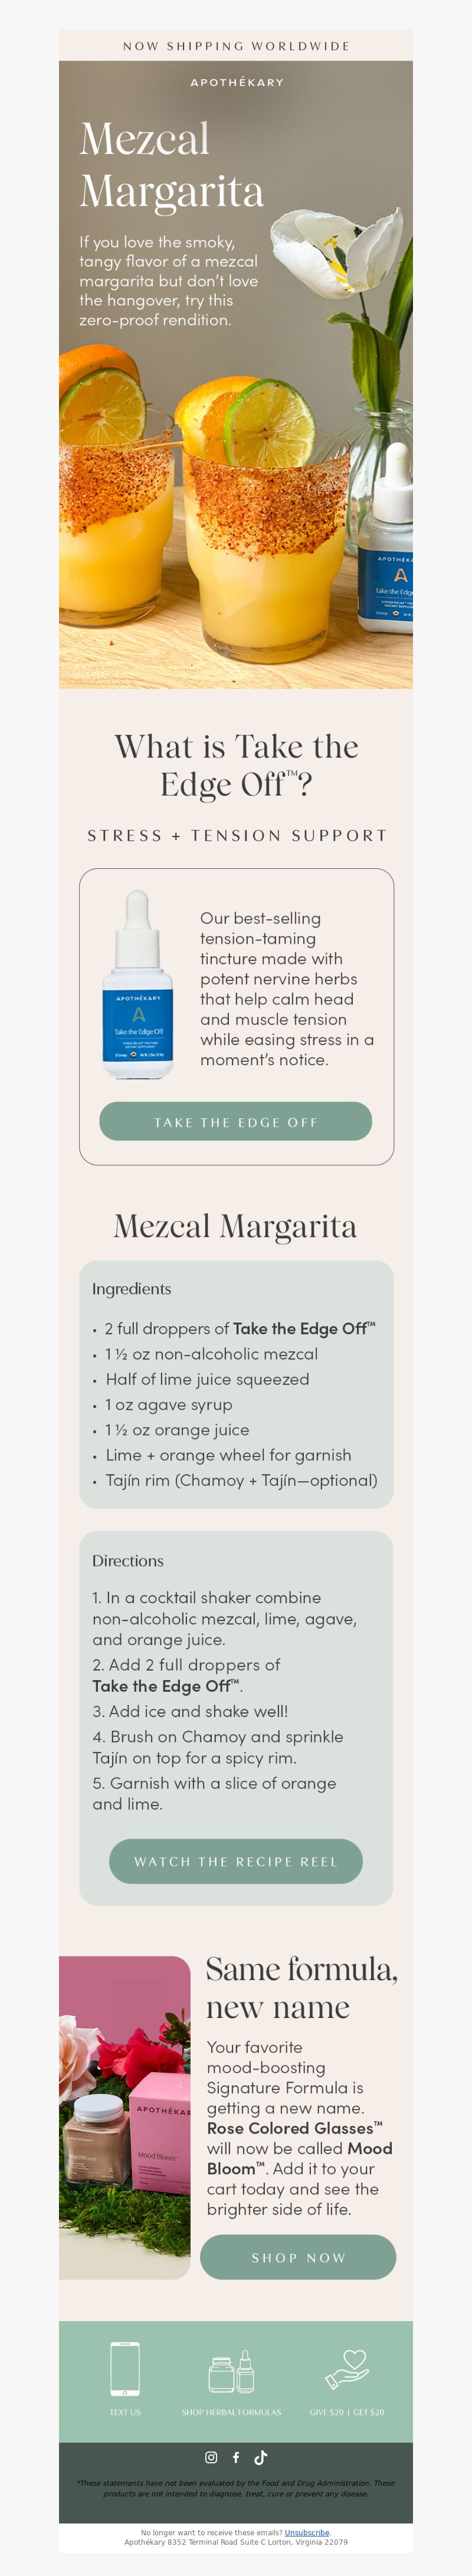Click the herbal bottles icon
Image resolution: width=472 pixels, height=2576 pixels.
(x=231, y=2371)
